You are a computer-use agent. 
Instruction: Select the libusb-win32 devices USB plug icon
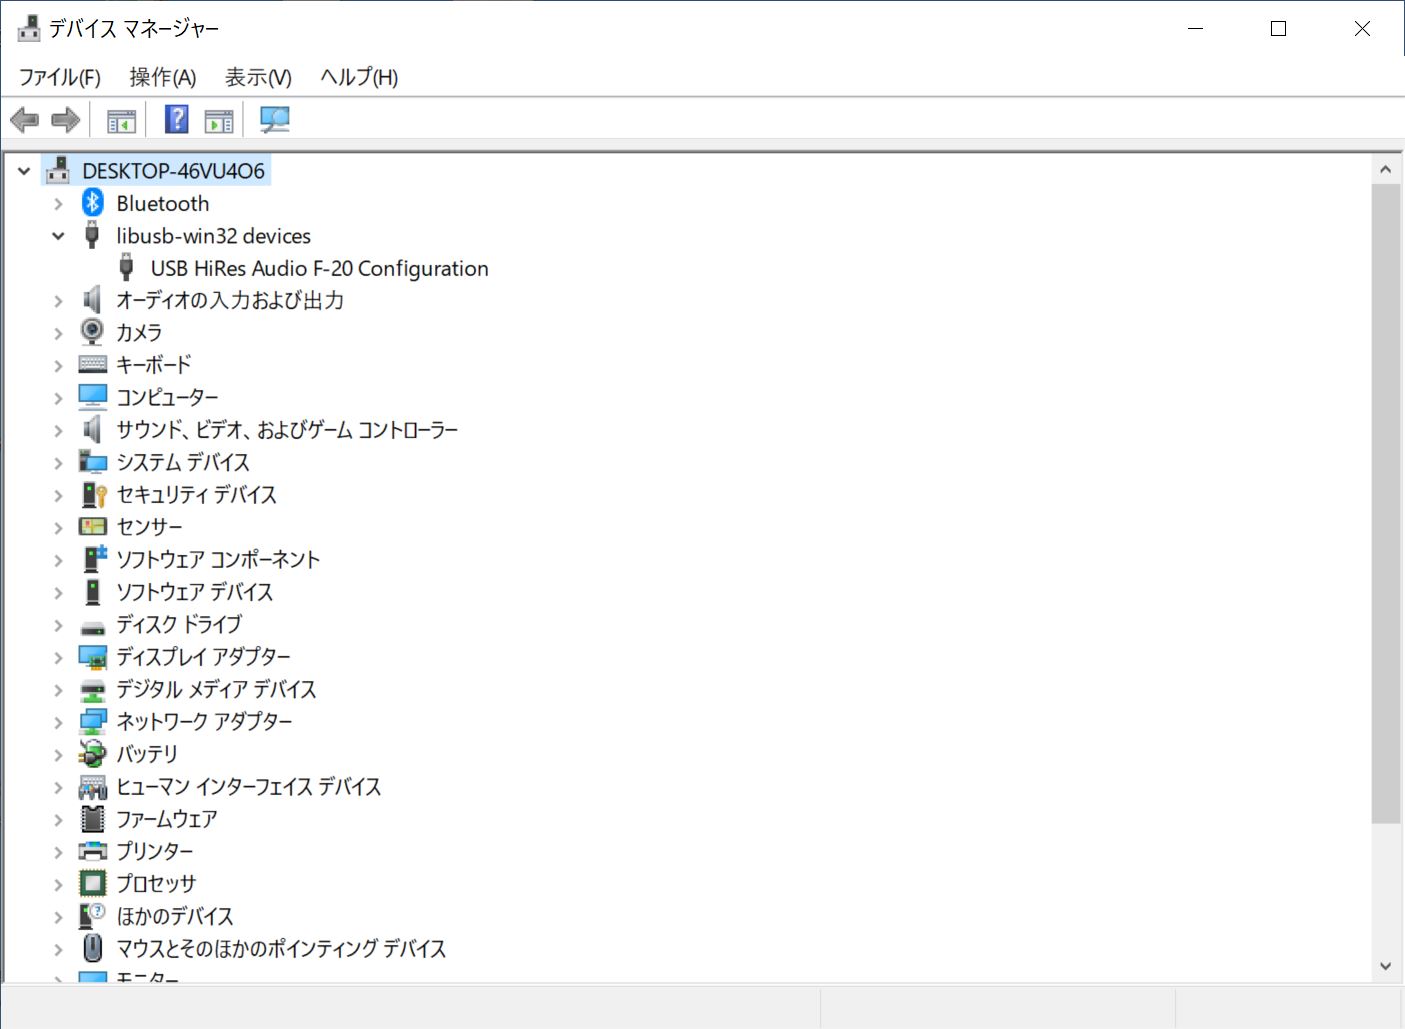pos(92,236)
